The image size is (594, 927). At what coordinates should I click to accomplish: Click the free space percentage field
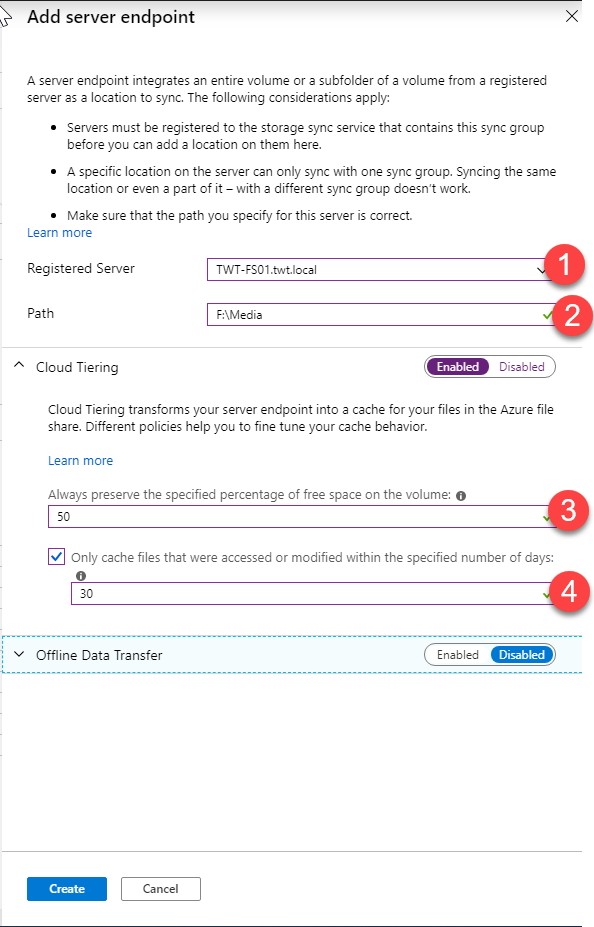301,517
